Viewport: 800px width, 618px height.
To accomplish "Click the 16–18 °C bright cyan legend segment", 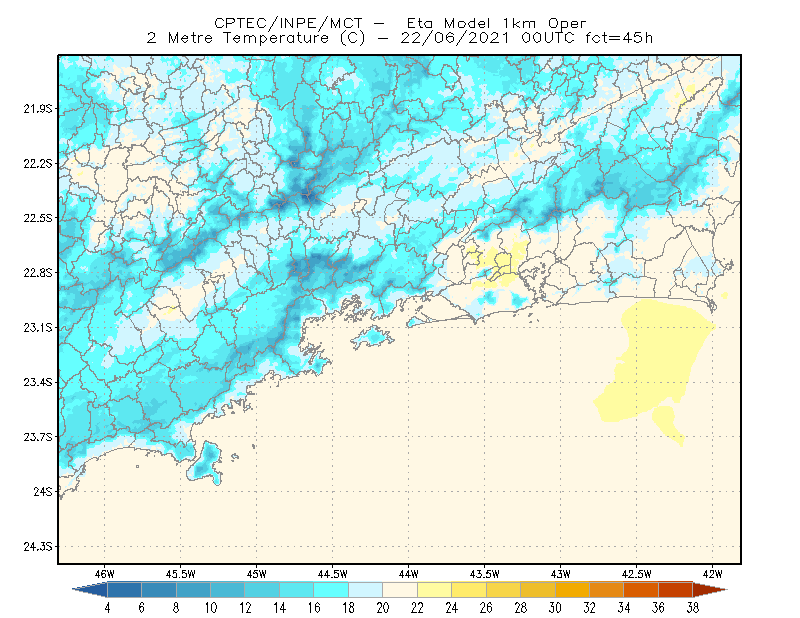I will [x=331, y=590].
